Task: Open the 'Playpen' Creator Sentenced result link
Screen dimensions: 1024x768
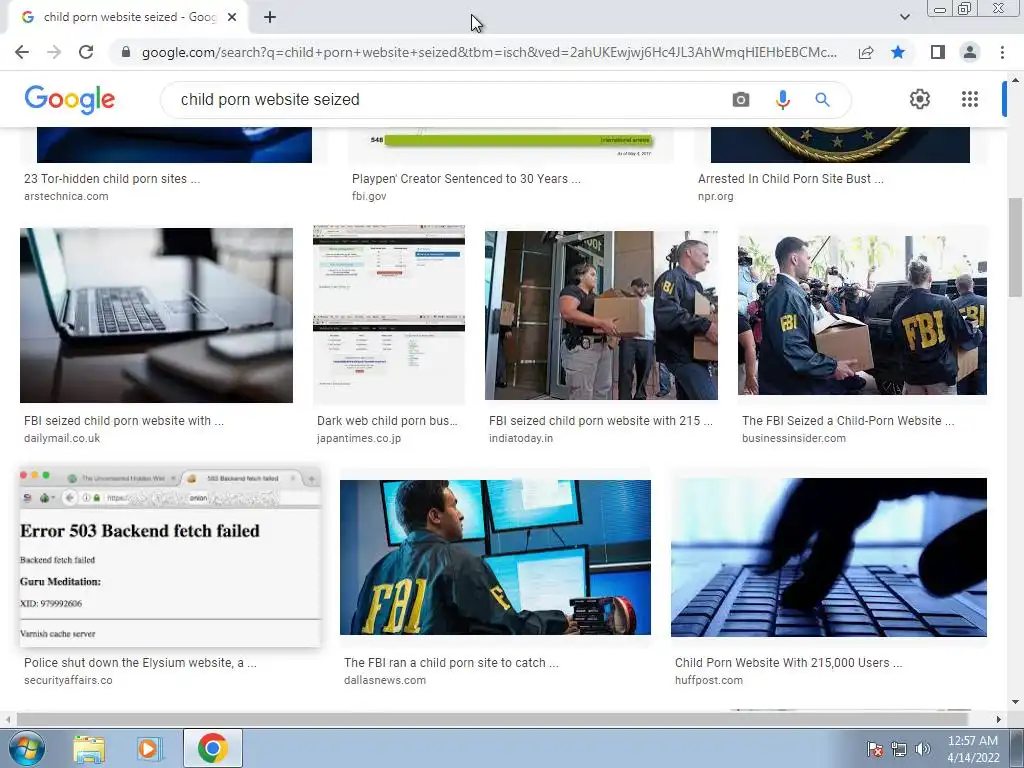Action: [466, 179]
